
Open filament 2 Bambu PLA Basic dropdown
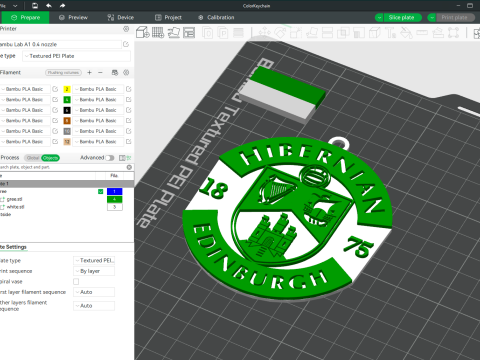point(98,89)
